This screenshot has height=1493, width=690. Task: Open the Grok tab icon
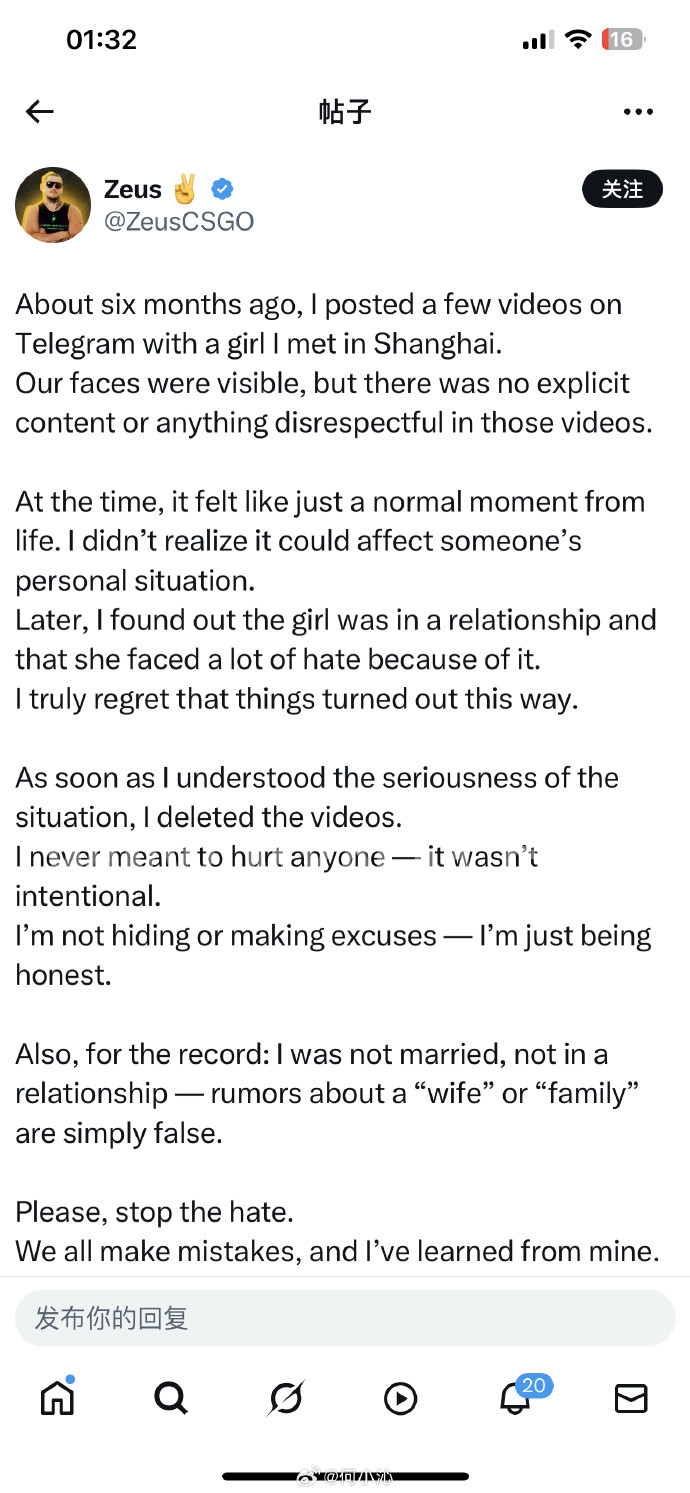(286, 1398)
